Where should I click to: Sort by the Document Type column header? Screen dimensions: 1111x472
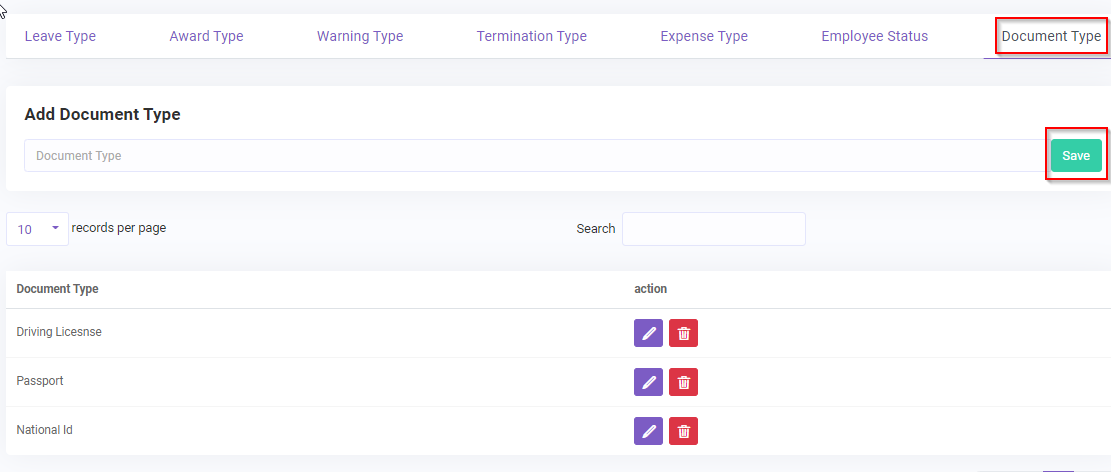[x=58, y=289]
